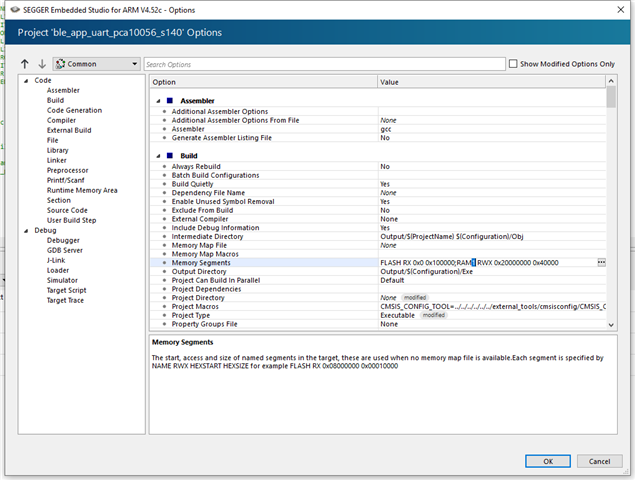Open the Common configuration dropdown

(96, 64)
